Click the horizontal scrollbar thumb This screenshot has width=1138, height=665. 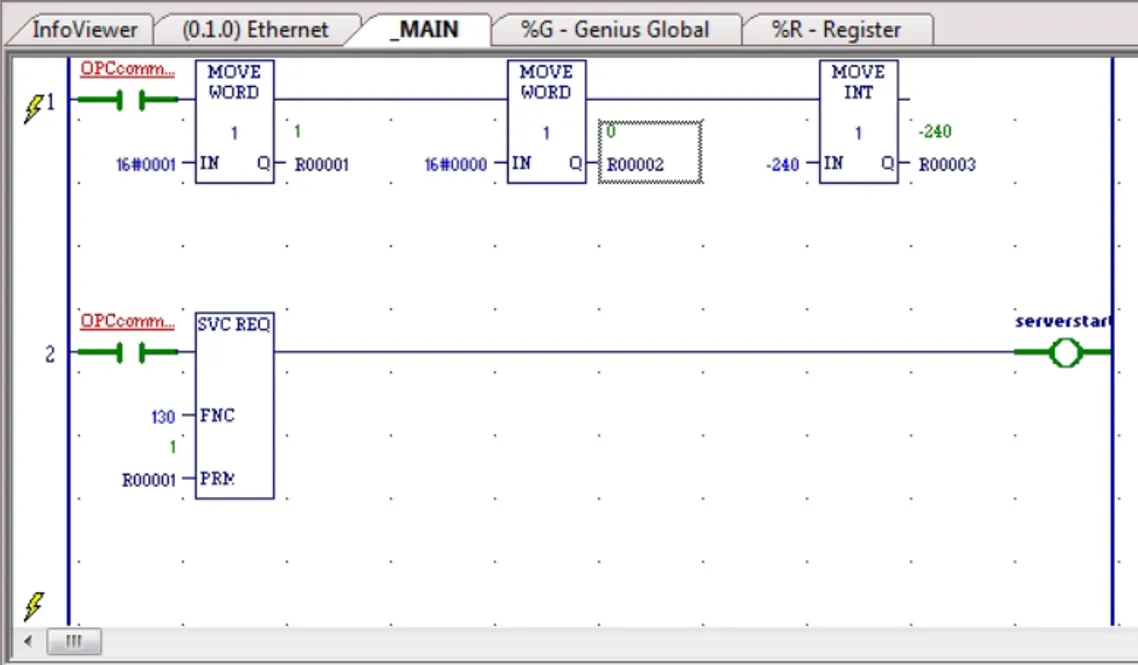coord(74,641)
